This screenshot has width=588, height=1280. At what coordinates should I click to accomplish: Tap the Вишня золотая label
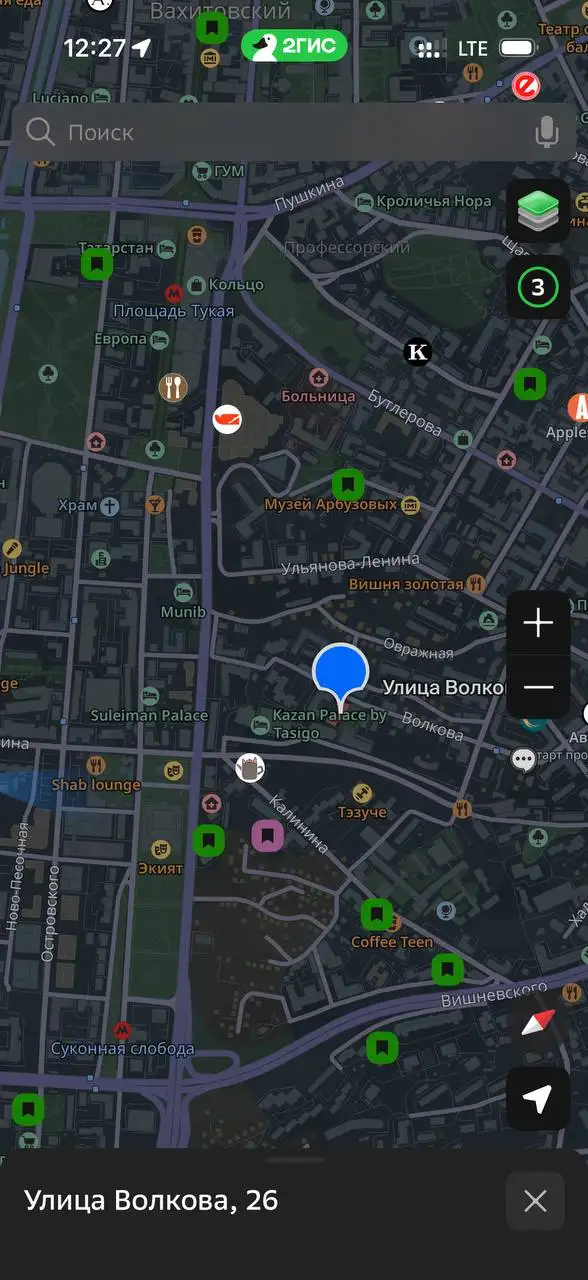click(406, 584)
